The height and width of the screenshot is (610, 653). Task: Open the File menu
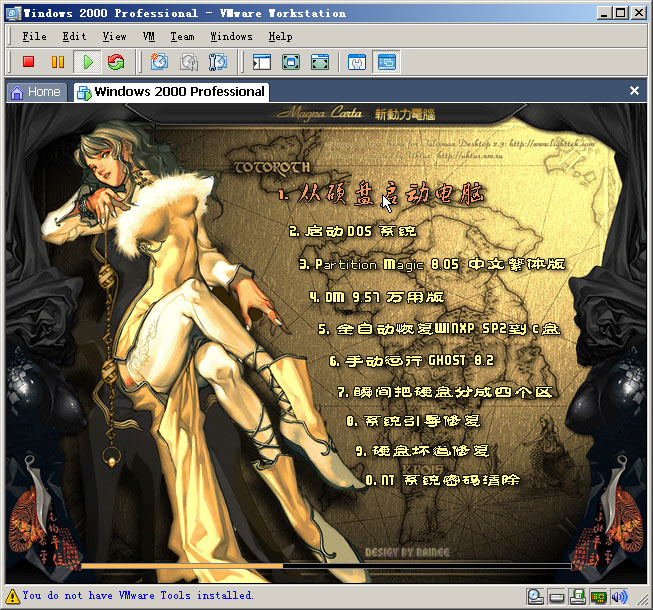click(x=34, y=37)
